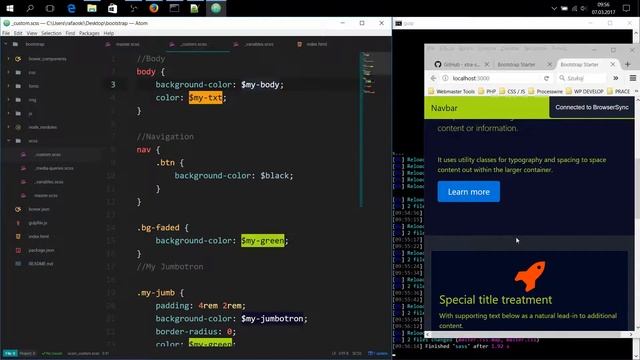Open gulpfile.js in the tree view
The width and height of the screenshot is (640, 360).
click(x=38, y=223)
